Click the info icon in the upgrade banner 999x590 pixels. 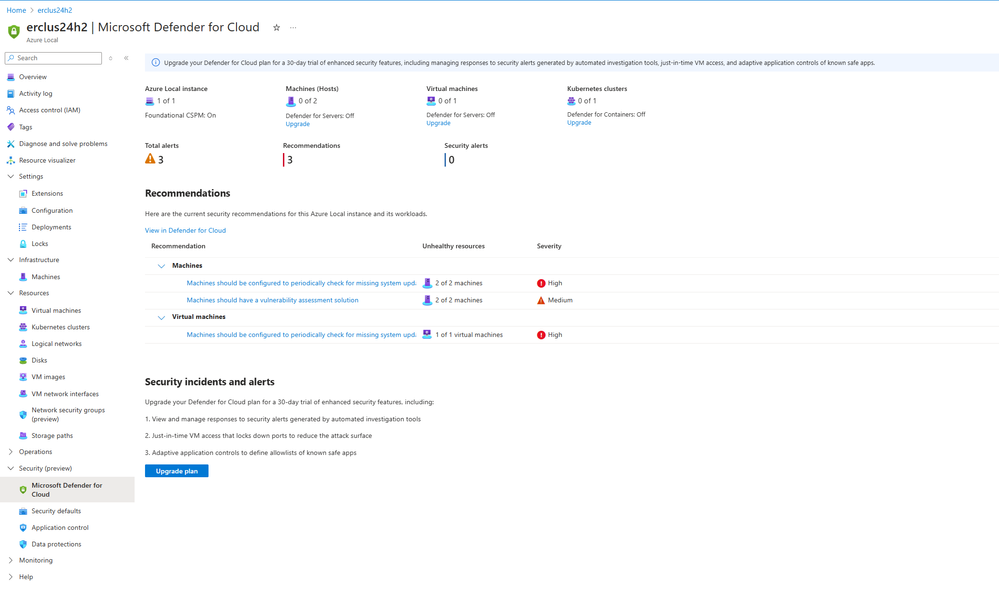(155, 62)
